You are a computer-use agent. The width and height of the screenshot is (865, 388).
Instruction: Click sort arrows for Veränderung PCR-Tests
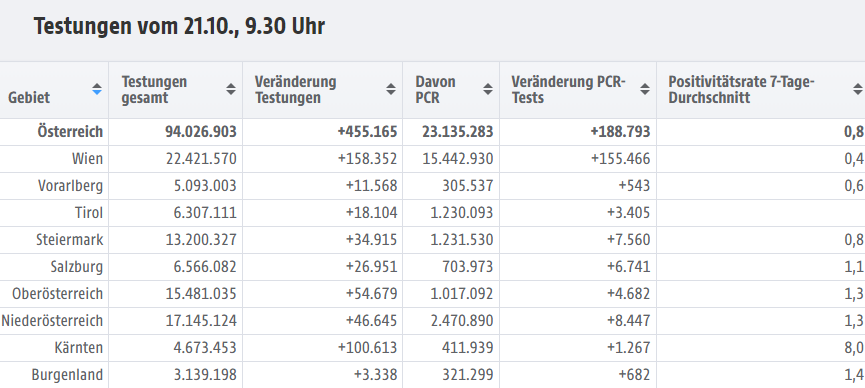pyautogui.click(x=644, y=89)
